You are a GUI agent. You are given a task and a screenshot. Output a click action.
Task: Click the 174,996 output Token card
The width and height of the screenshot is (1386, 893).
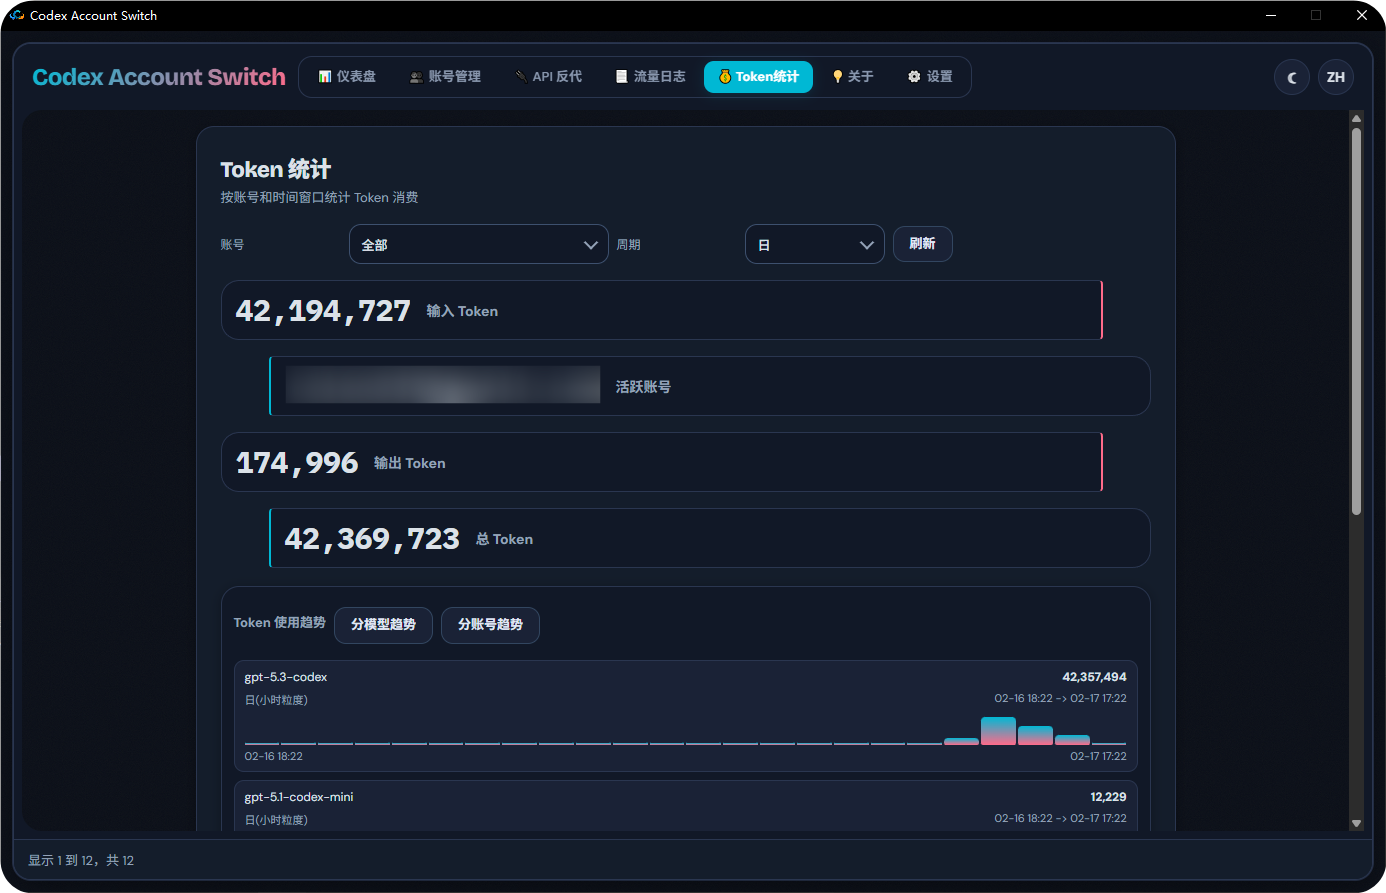[x=662, y=462]
